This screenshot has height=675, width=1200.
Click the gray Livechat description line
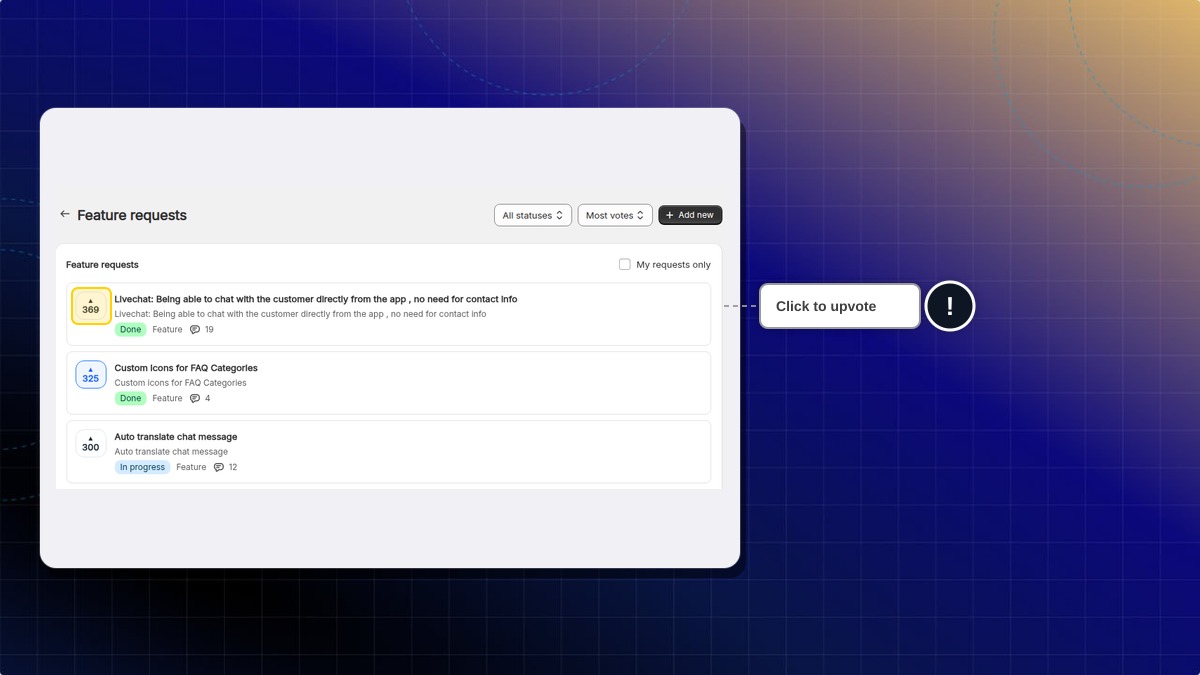coord(300,314)
